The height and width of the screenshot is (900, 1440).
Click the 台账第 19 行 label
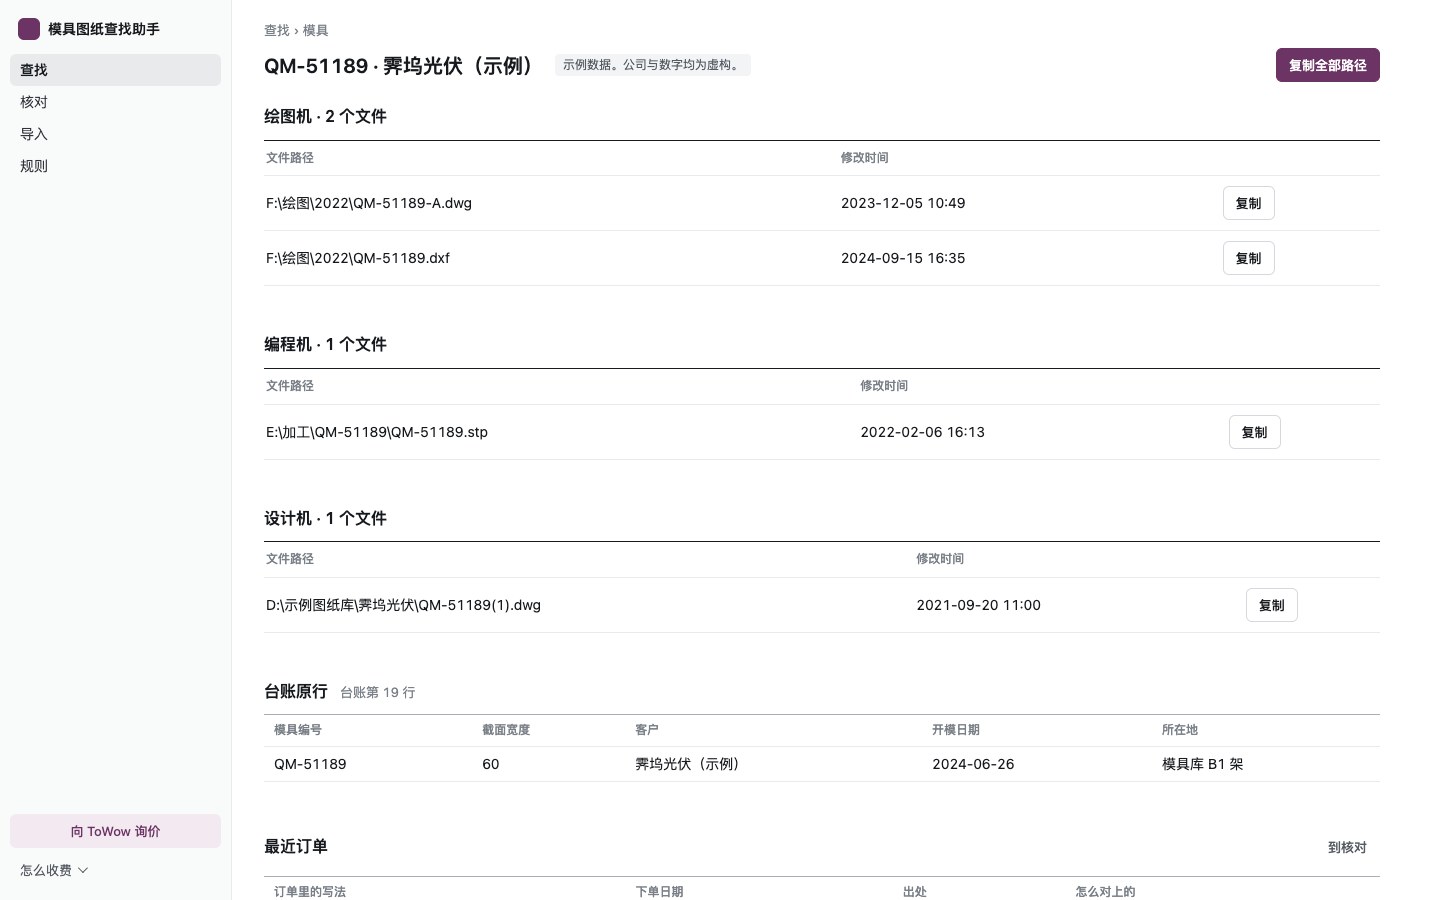[x=377, y=692]
